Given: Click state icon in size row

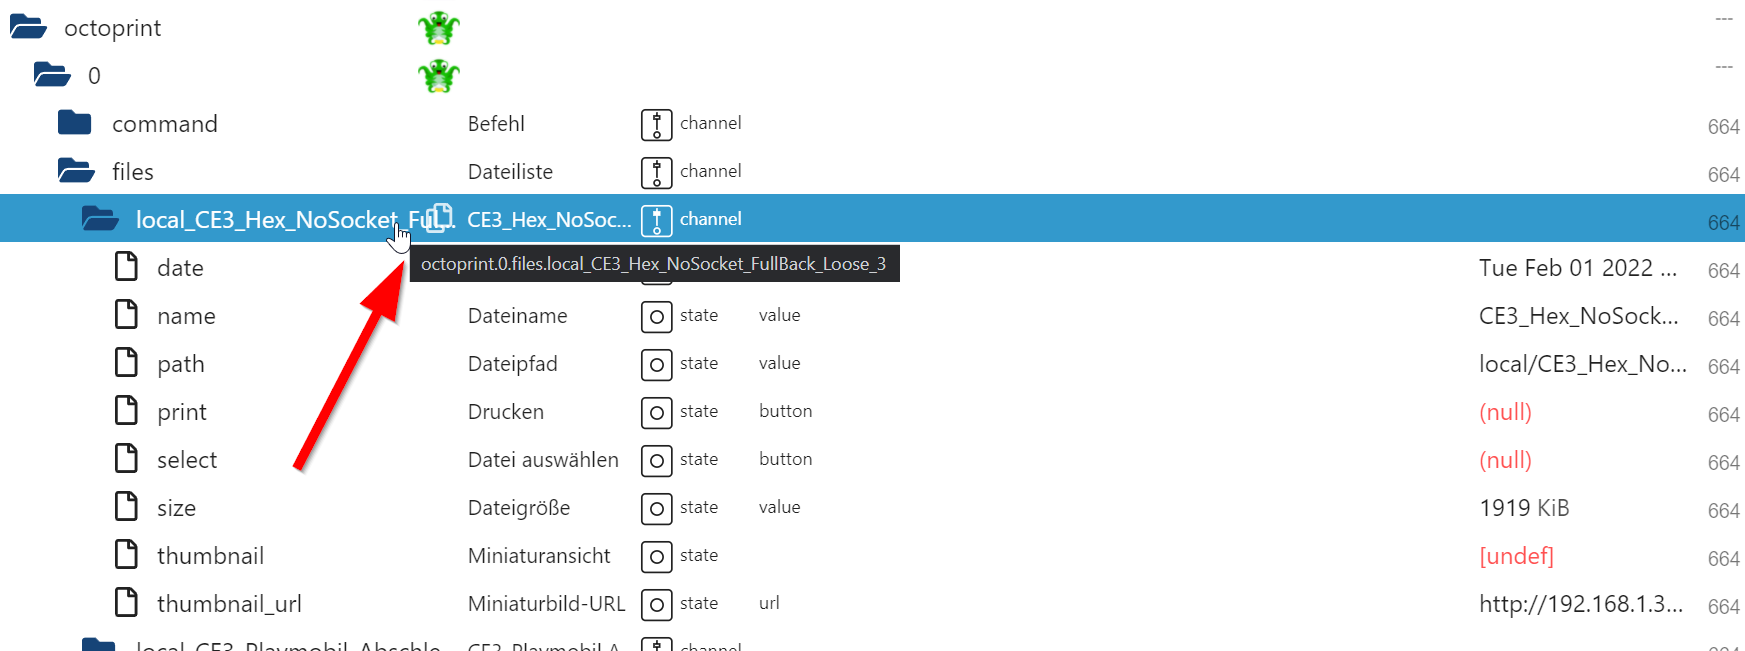Looking at the screenshot, I should click(656, 509).
